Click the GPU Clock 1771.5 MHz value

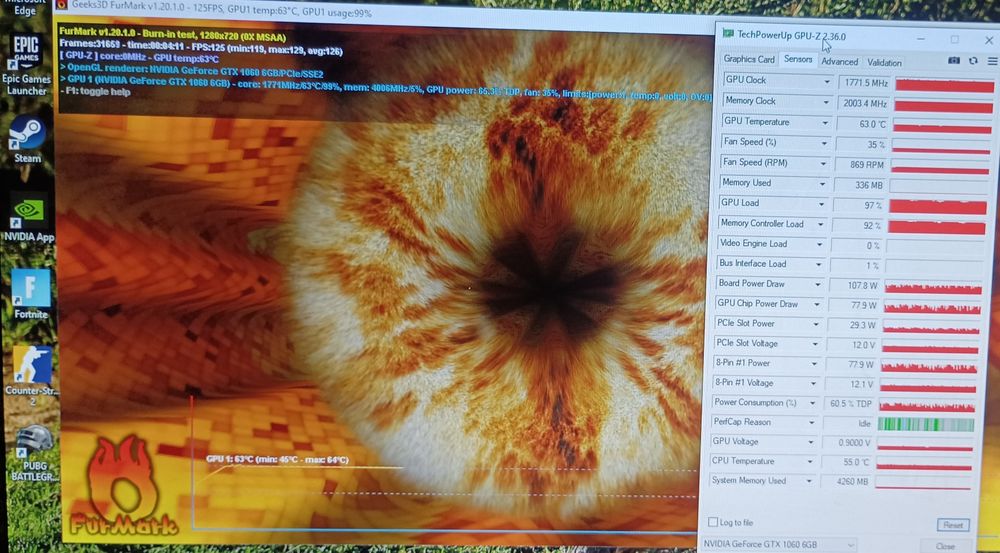[864, 83]
